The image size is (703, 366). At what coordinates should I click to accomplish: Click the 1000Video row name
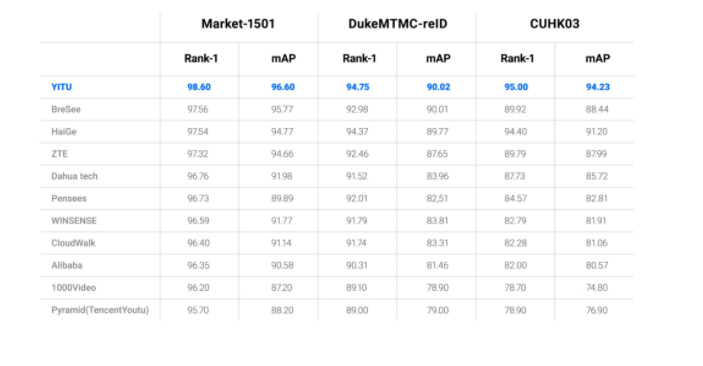[74, 288]
